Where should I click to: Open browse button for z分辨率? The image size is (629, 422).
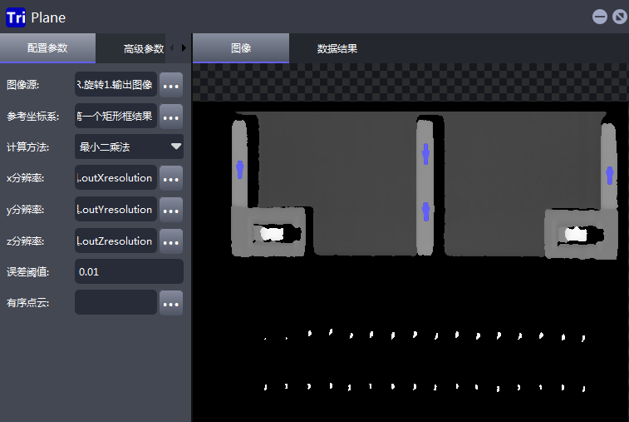(171, 240)
